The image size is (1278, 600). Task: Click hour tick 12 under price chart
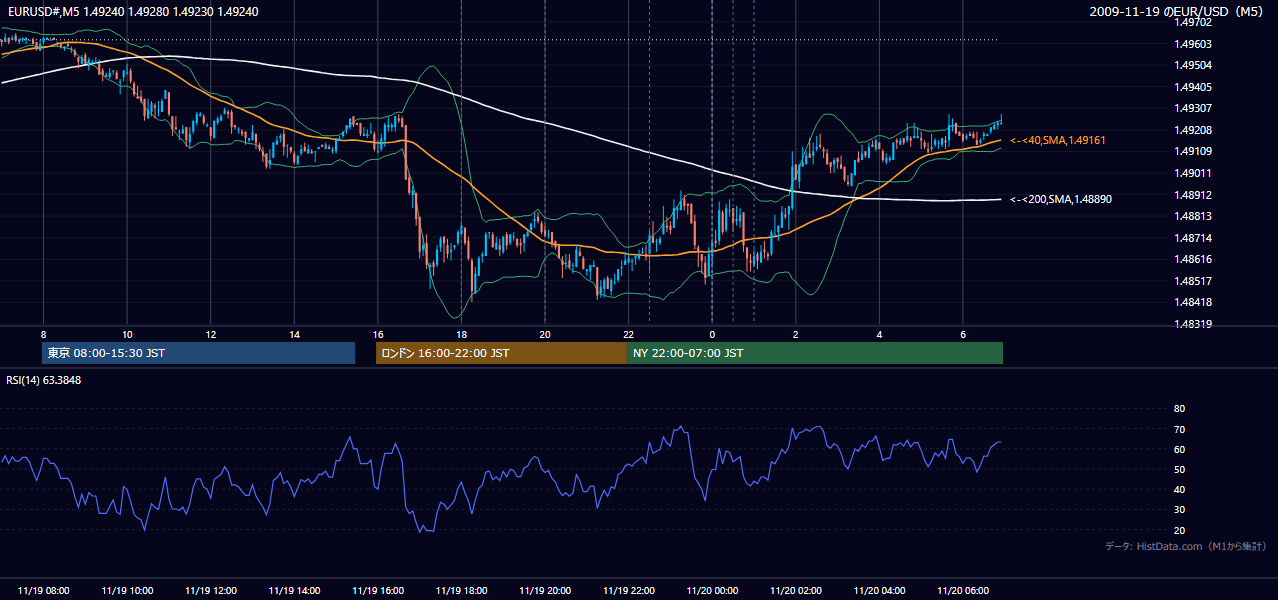[210, 334]
